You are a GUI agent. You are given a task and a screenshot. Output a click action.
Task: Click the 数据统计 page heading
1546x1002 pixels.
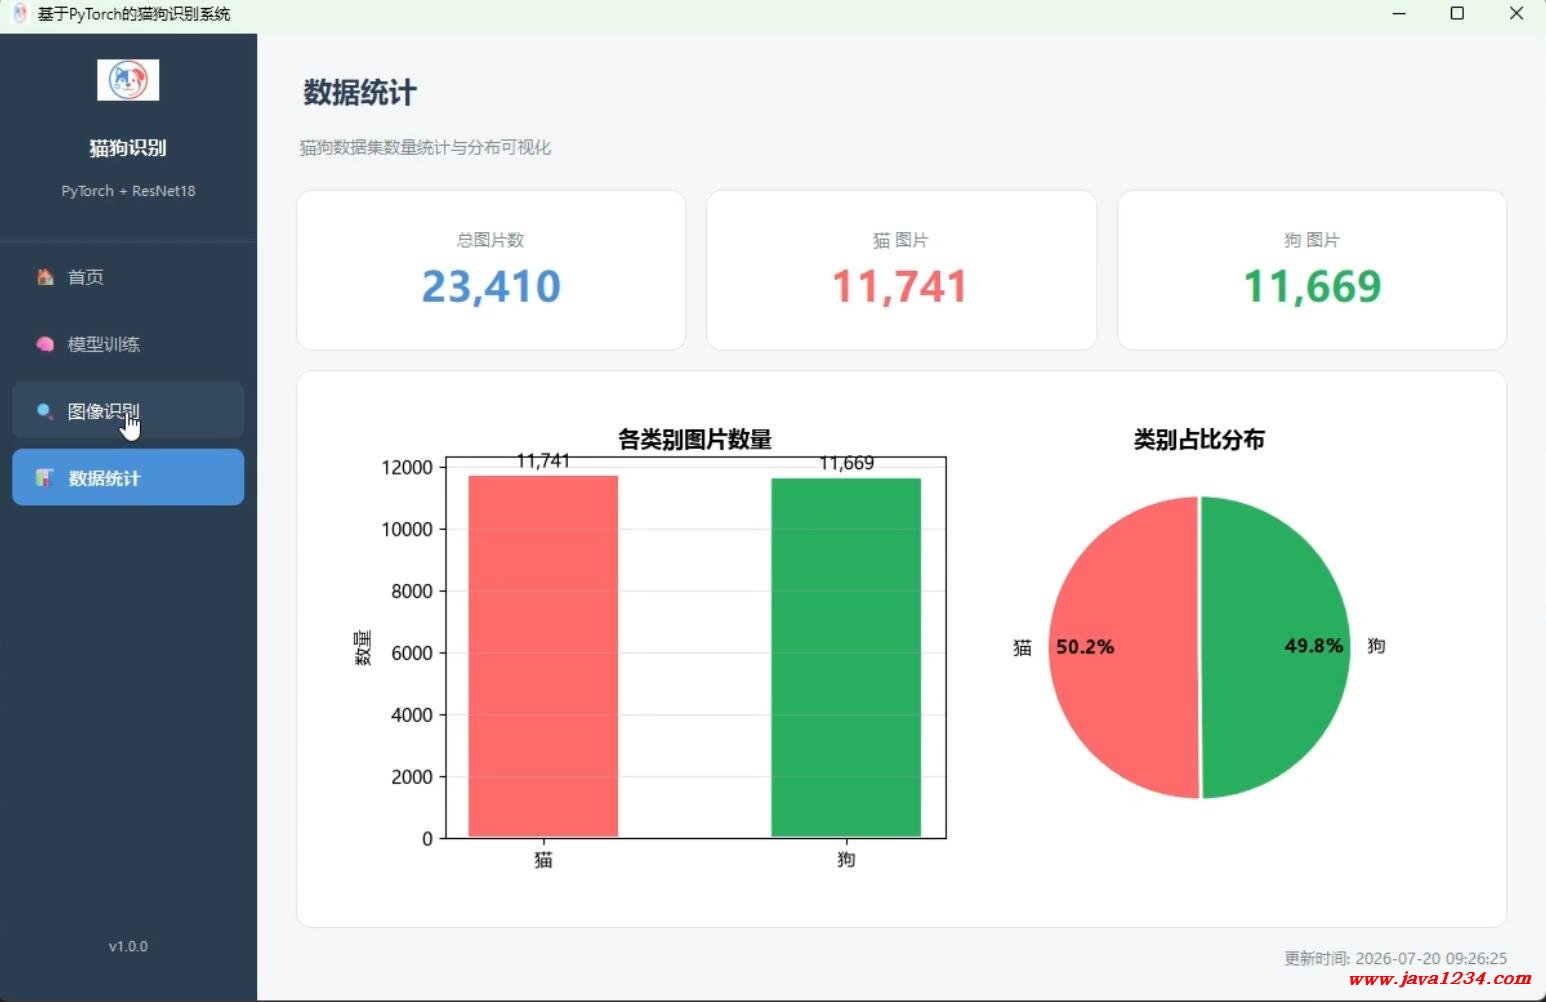360,93
